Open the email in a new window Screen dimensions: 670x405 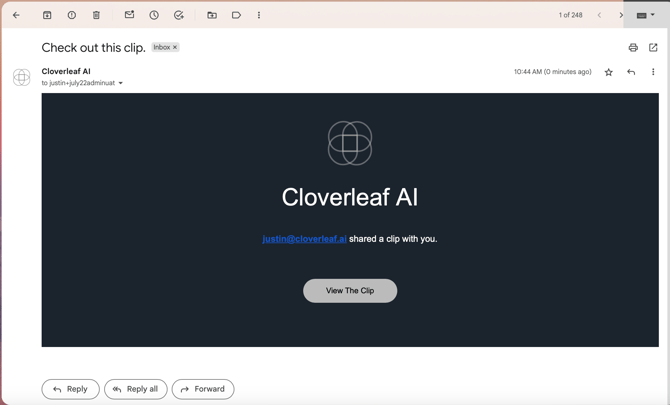(x=653, y=47)
